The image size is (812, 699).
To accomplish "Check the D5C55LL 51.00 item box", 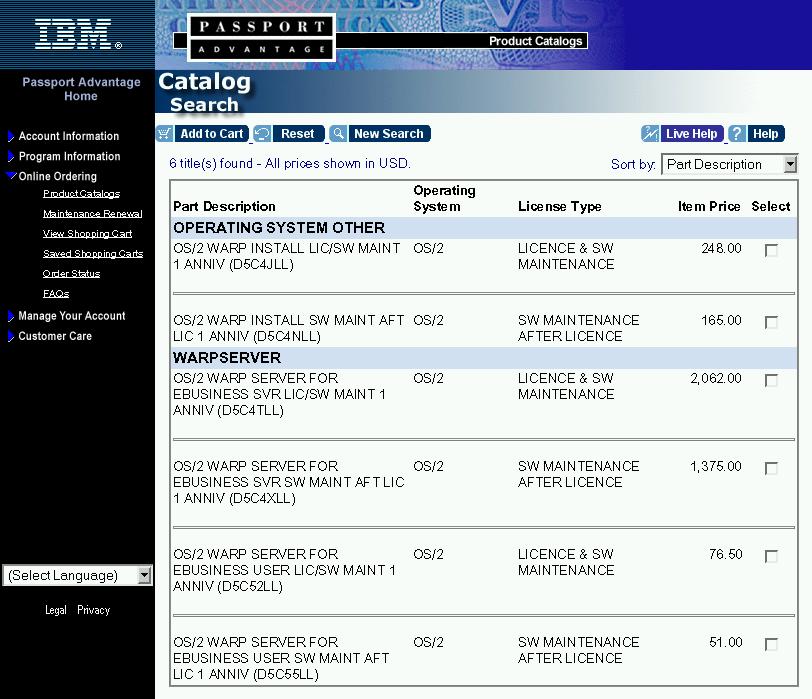I will [x=771, y=645].
